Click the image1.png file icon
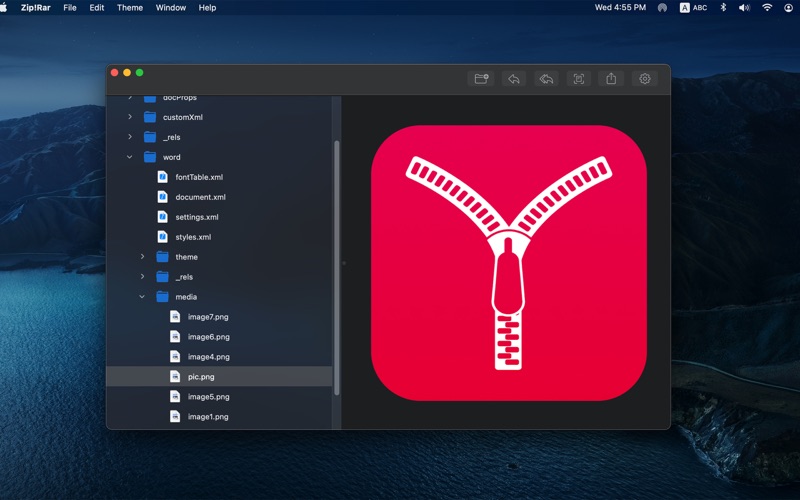The image size is (800, 500). click(175, 416)
